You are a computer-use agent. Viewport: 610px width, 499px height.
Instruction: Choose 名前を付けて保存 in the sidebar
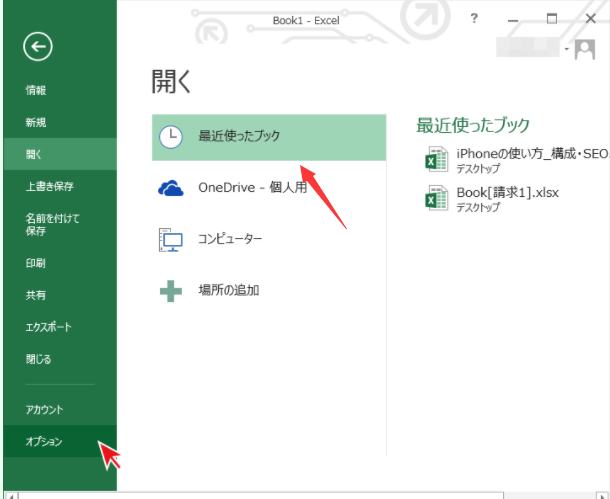point(60,224)
